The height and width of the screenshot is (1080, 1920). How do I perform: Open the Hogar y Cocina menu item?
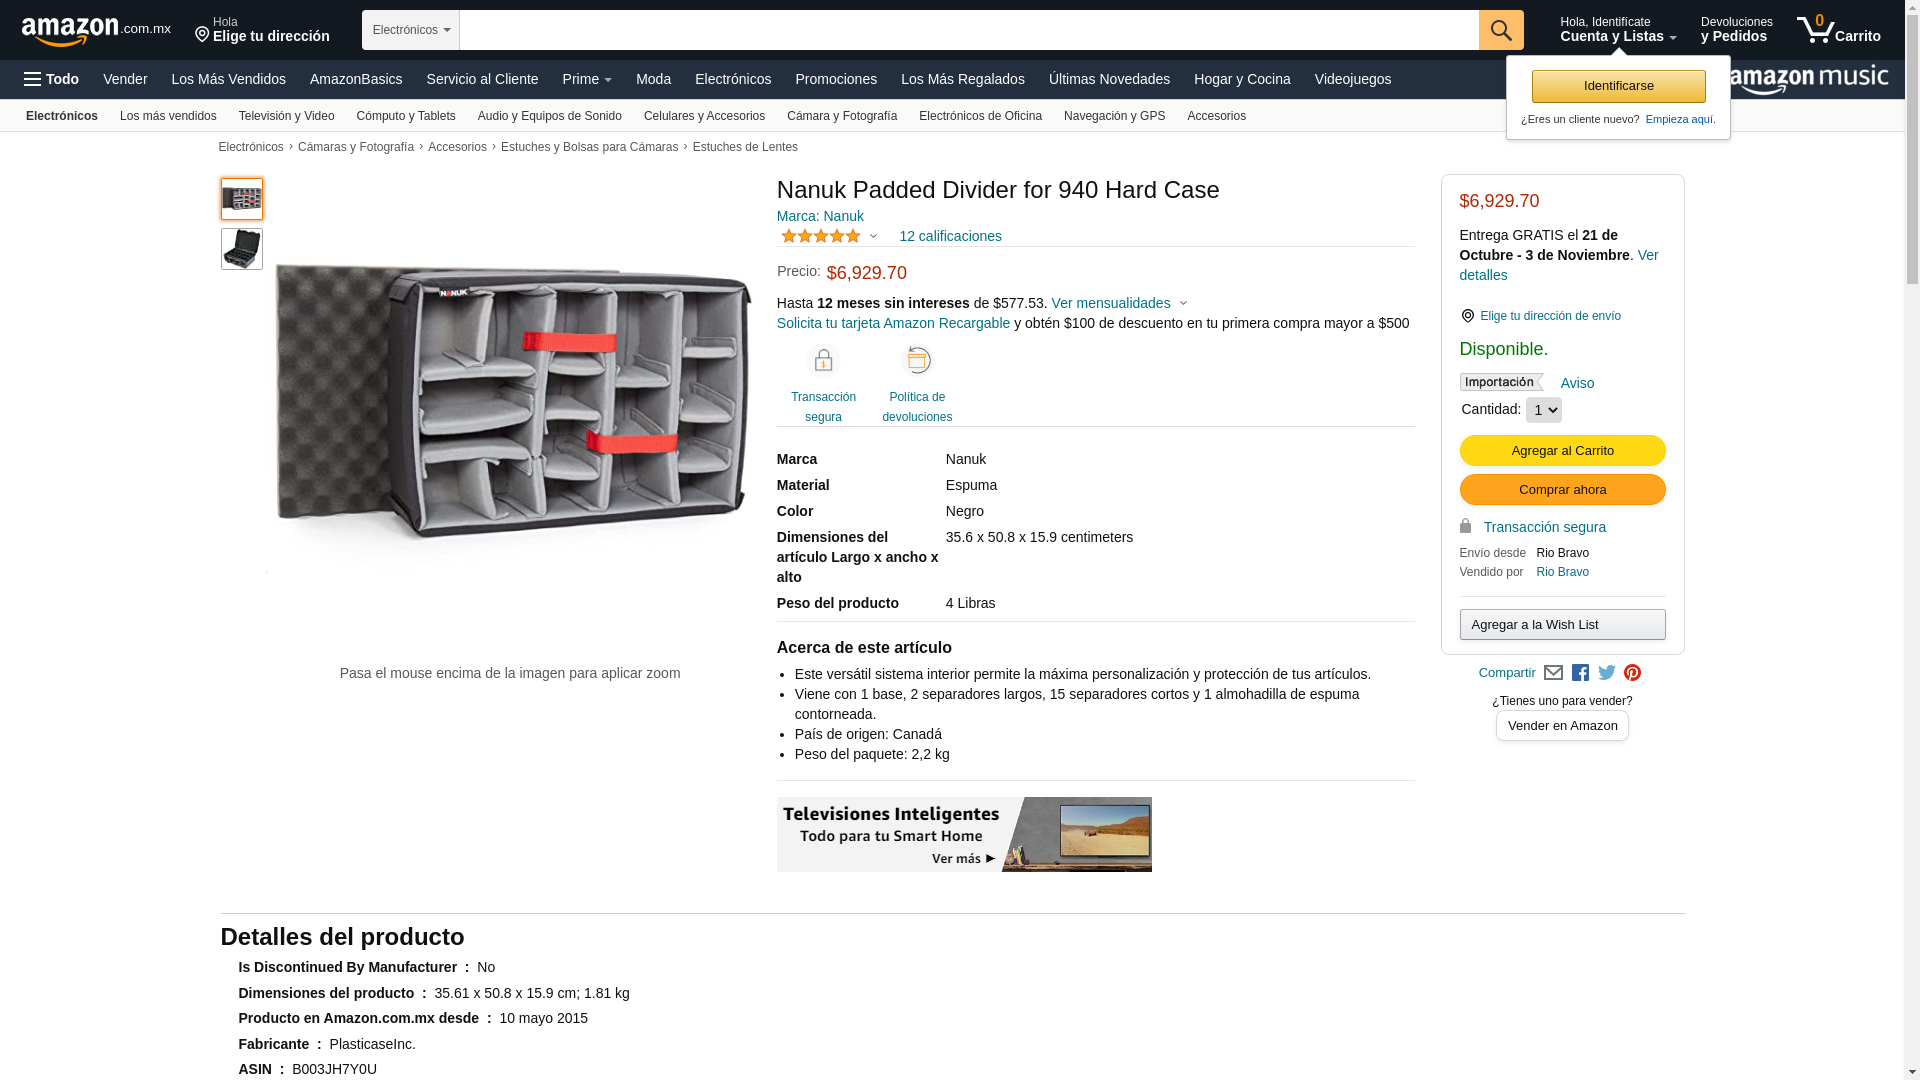tap(1241, 79)
